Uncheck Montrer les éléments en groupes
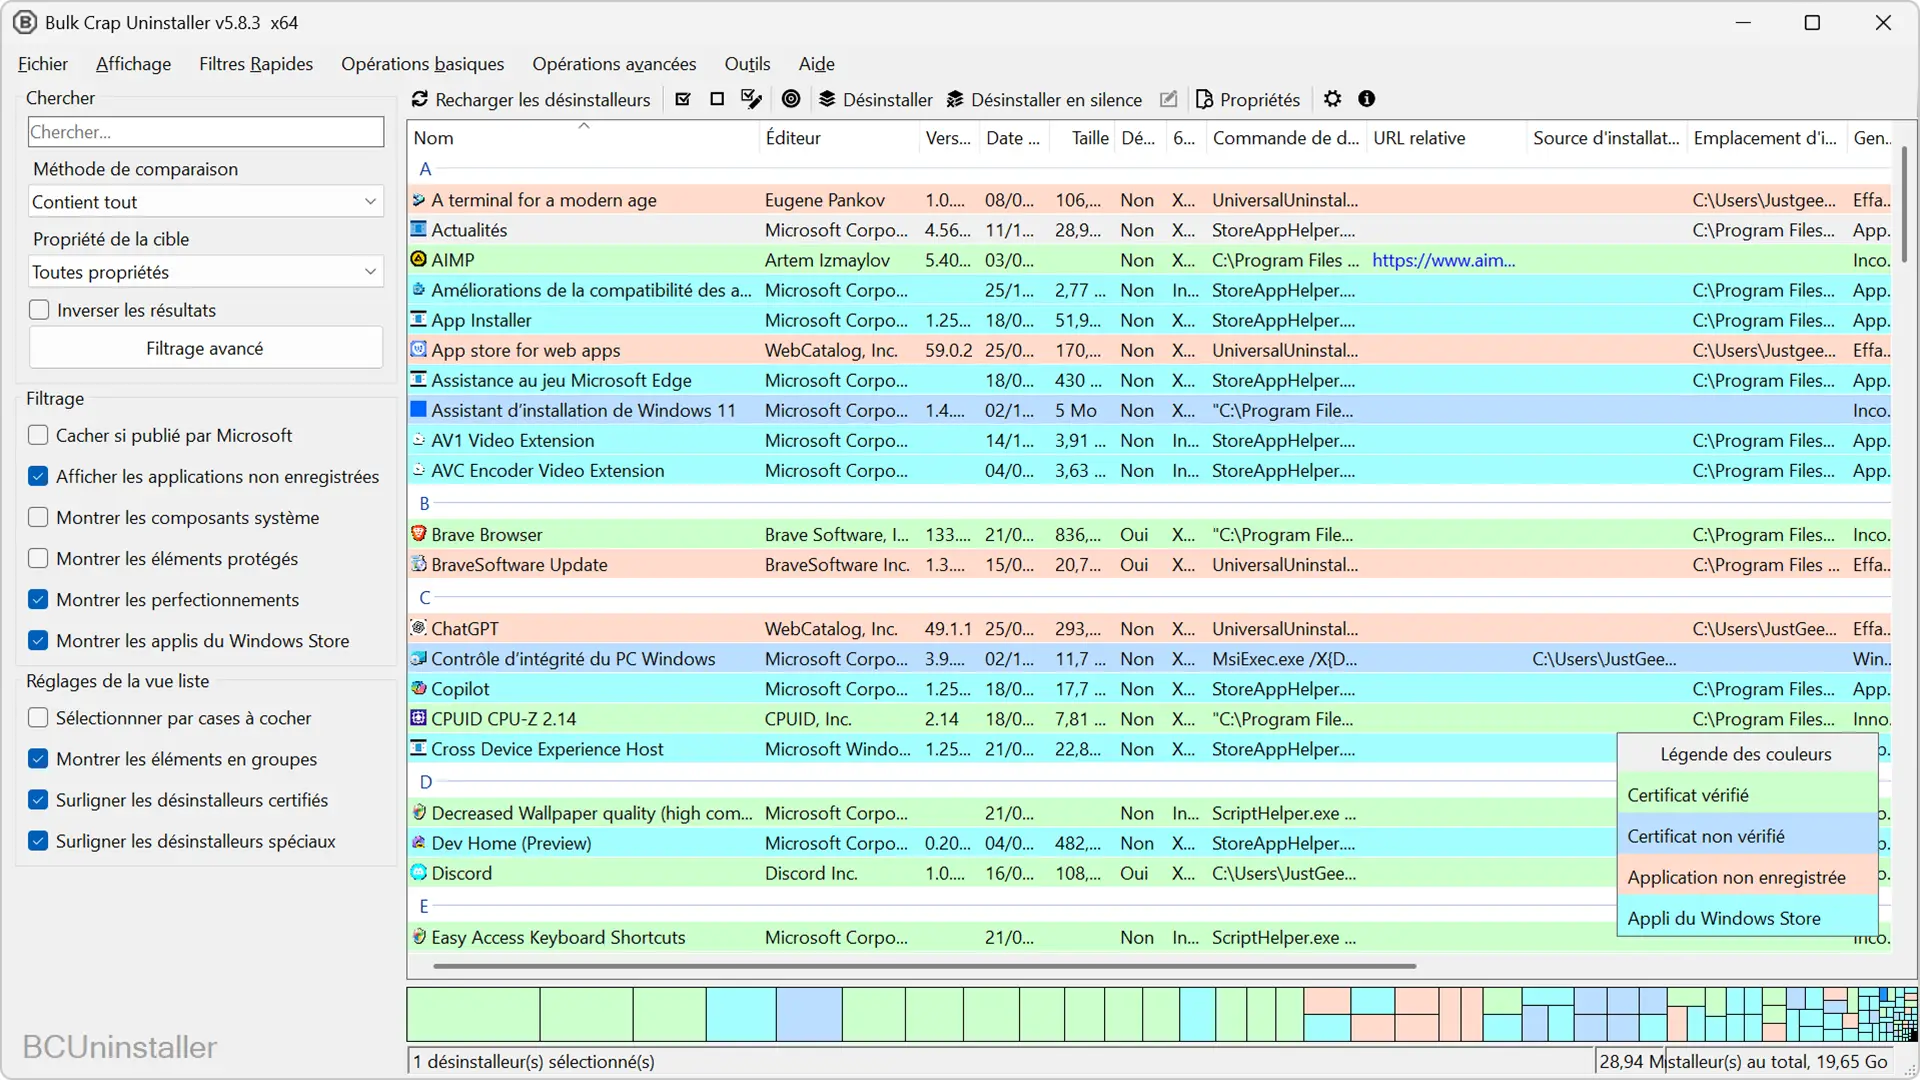The height and width of the screenshot is (1080, 1920). (38, 759)
